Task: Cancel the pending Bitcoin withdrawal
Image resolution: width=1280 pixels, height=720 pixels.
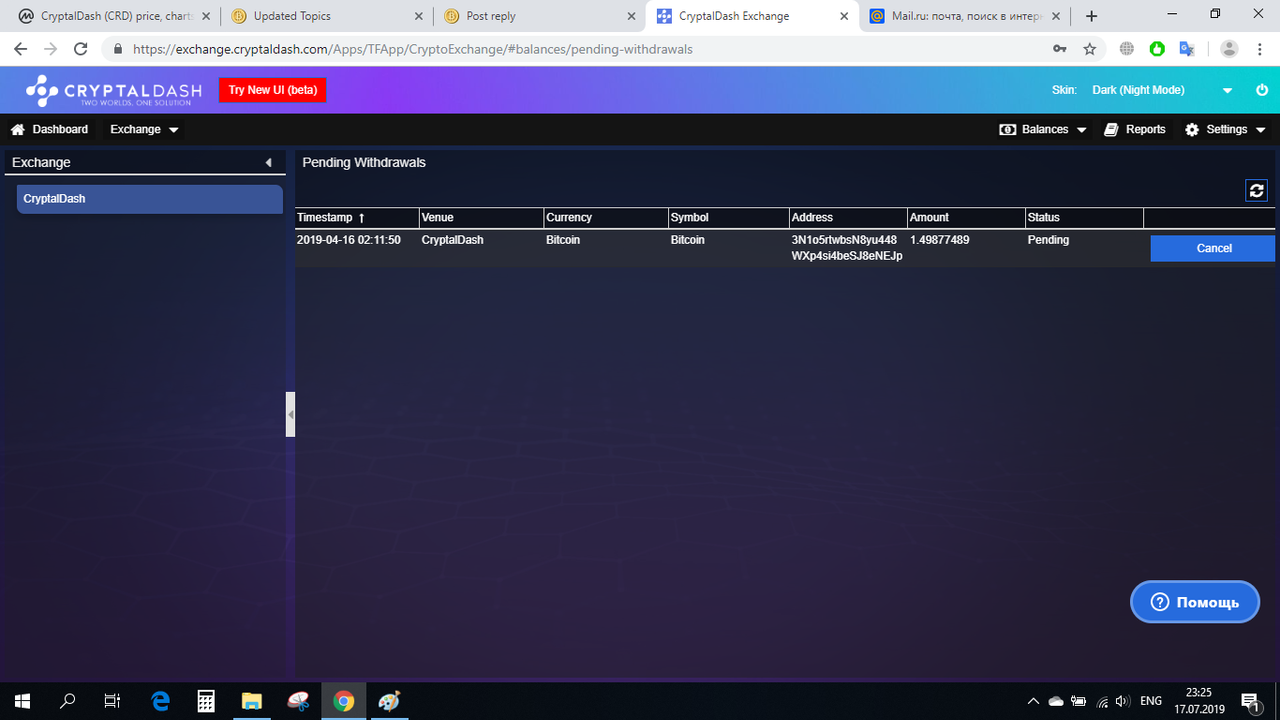Action: tap(1213, 248)
